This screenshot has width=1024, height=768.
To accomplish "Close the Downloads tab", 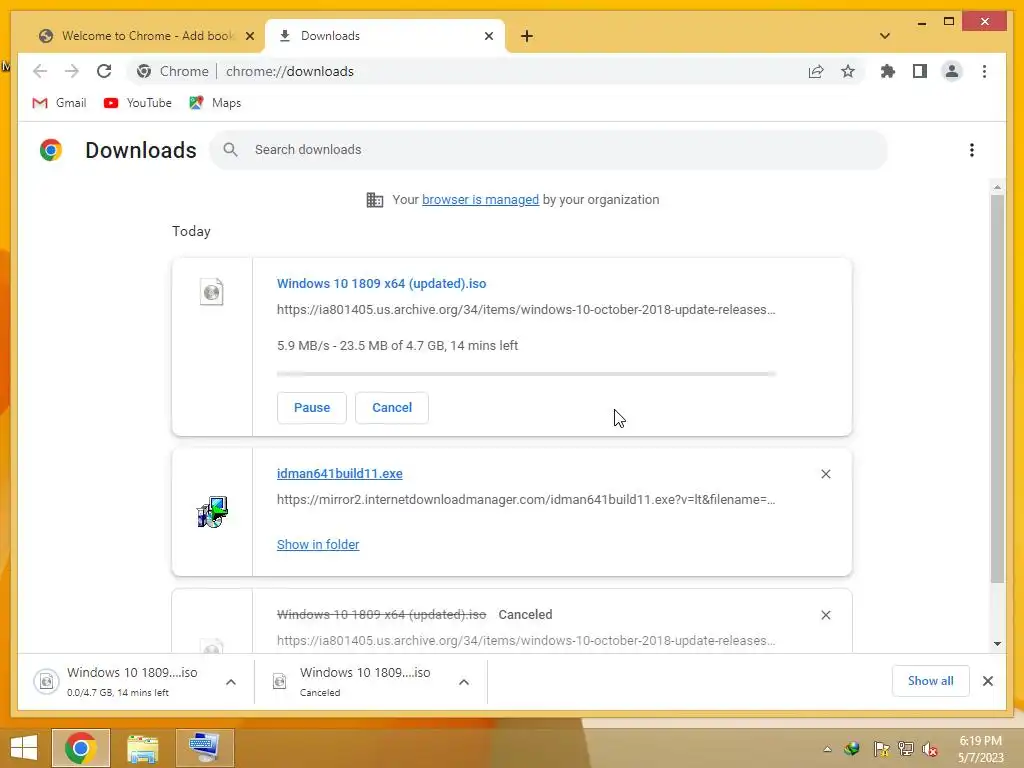I will [x=488, y=36].
